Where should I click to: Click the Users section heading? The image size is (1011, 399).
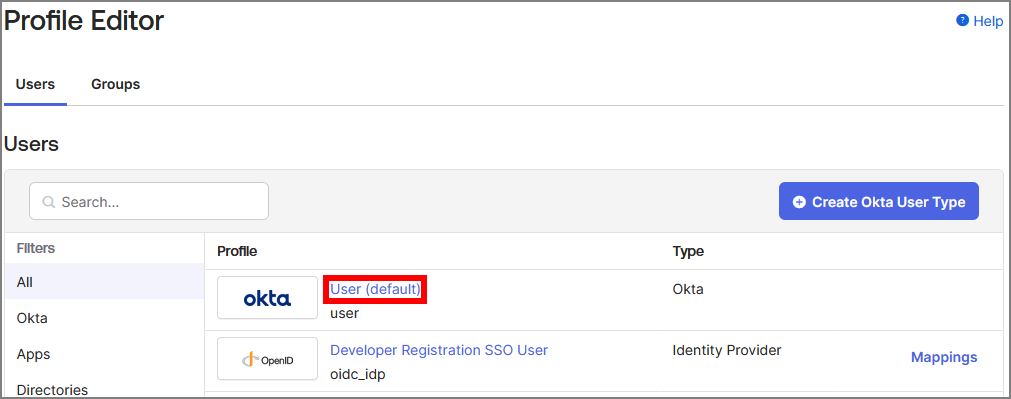coord(32,144)
